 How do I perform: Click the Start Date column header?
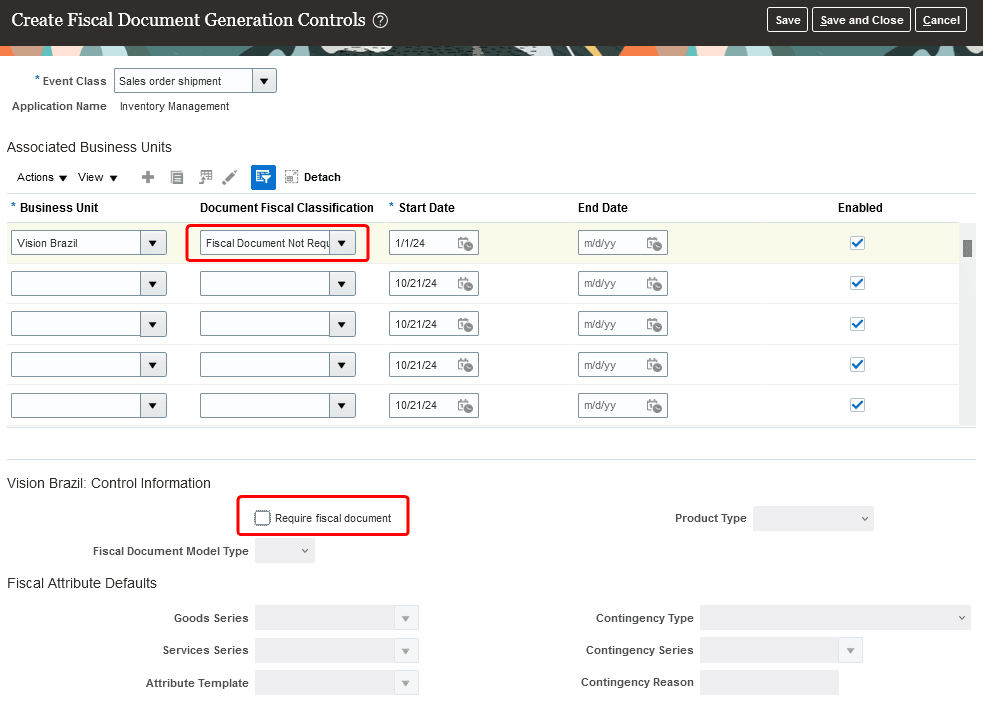point(426,207)
